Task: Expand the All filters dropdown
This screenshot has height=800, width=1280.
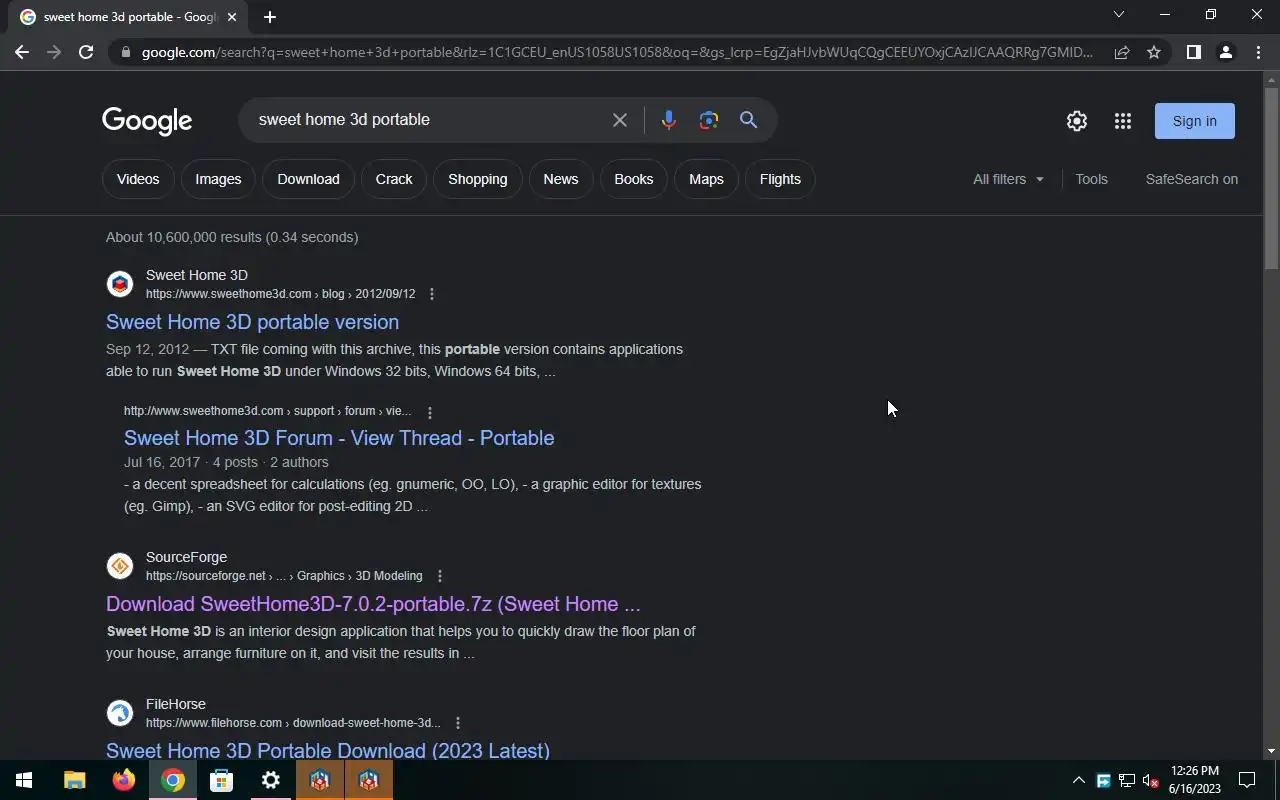Action: [1008, 179]
